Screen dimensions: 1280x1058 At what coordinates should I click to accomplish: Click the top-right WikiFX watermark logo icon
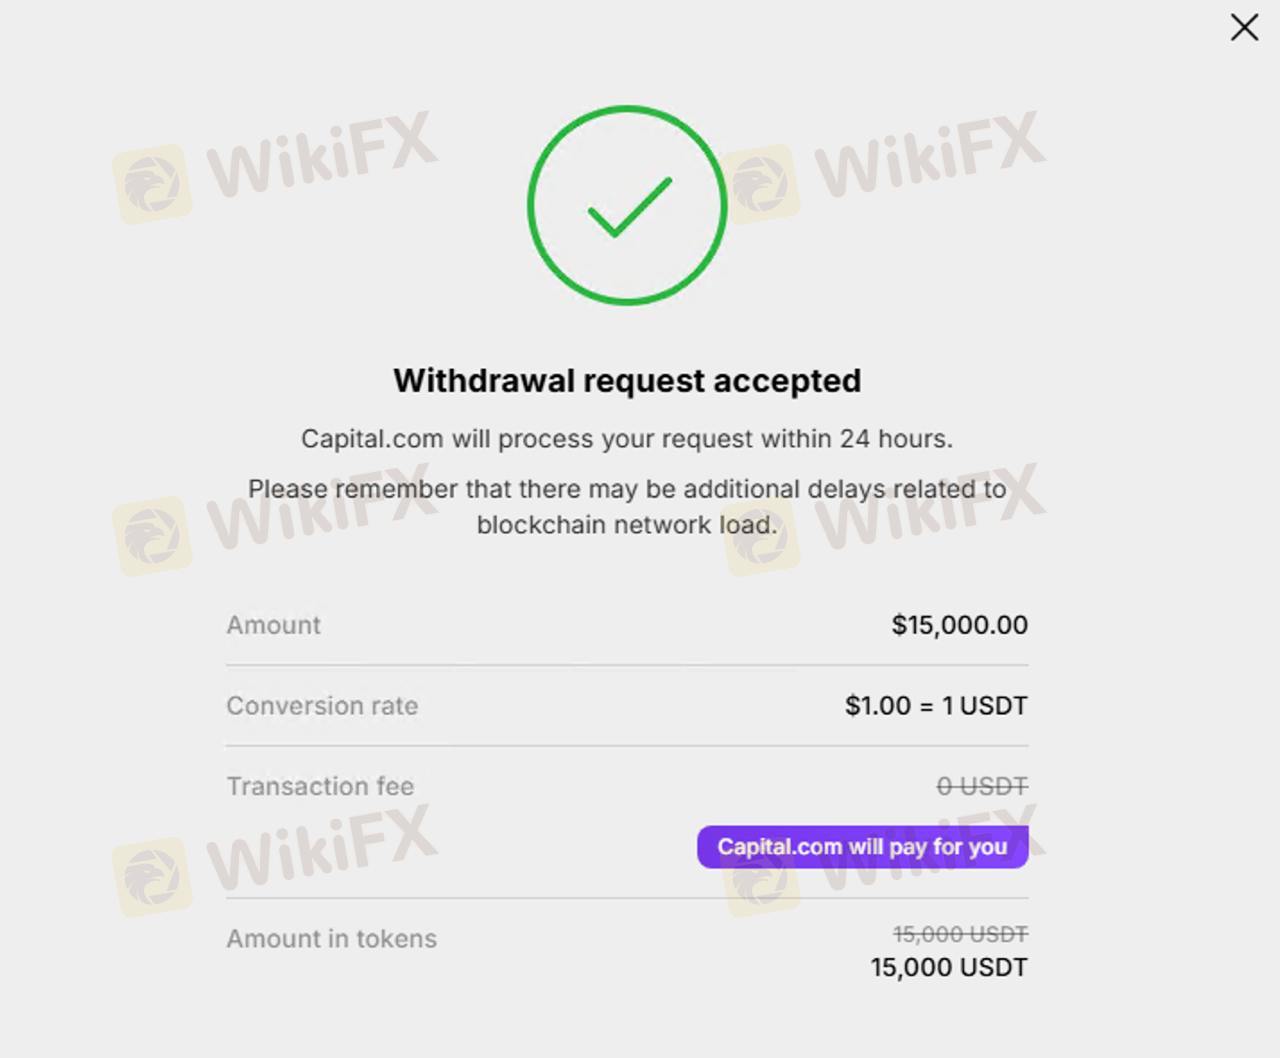click(x=761, y=184)
